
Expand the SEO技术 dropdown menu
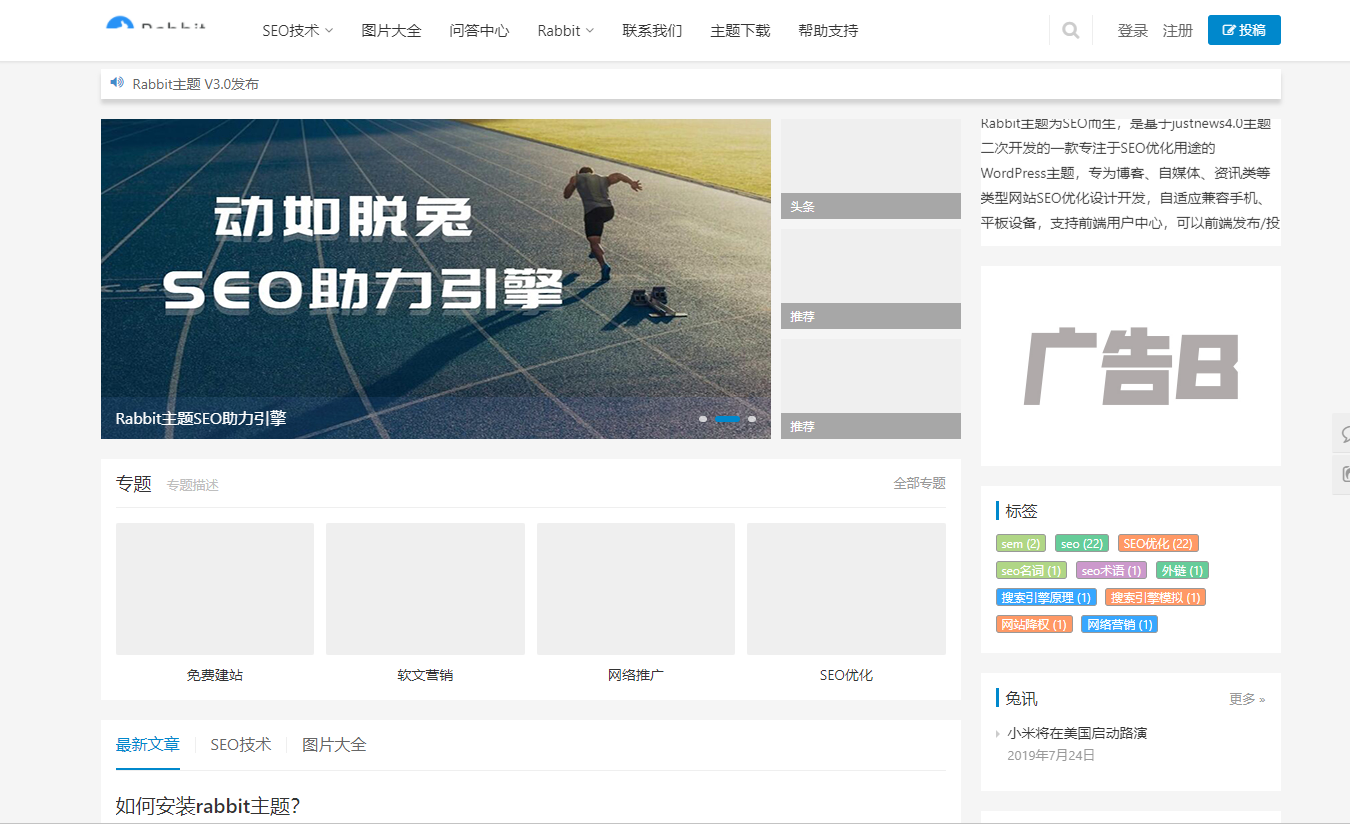point(298,31)
